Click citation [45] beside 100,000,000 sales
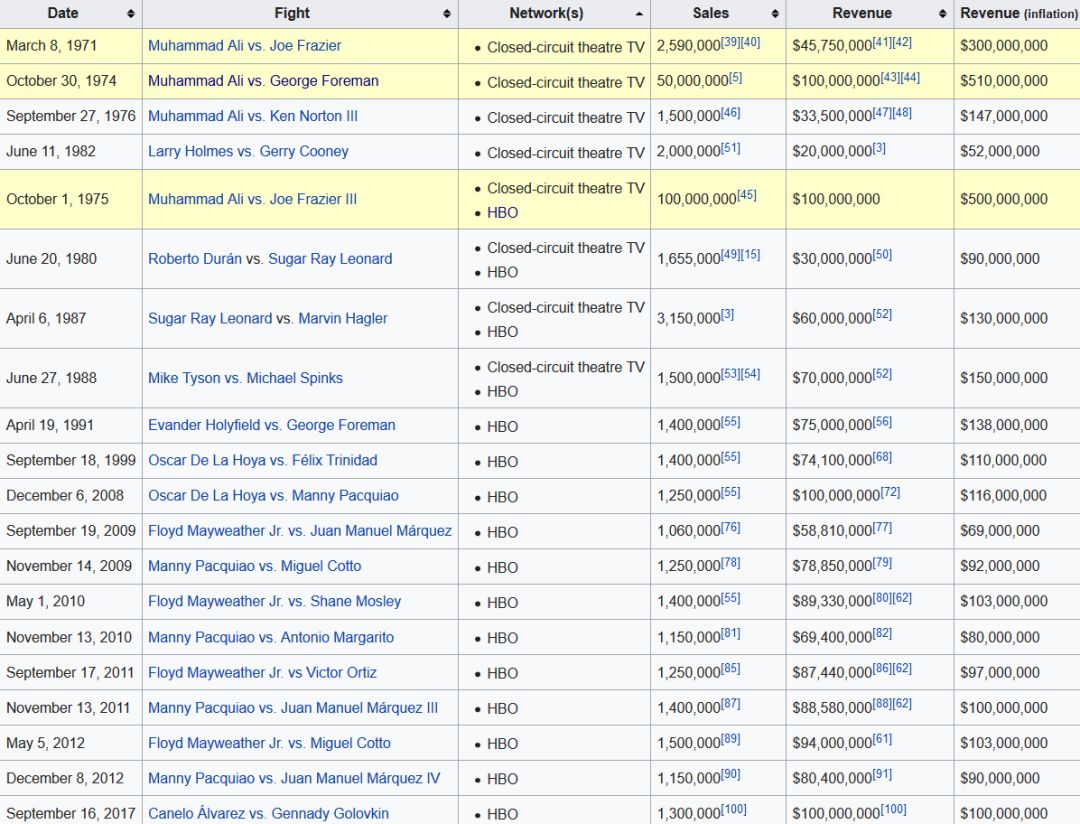The height and width of the screenshot is (824, 1080). click(746, 195)
